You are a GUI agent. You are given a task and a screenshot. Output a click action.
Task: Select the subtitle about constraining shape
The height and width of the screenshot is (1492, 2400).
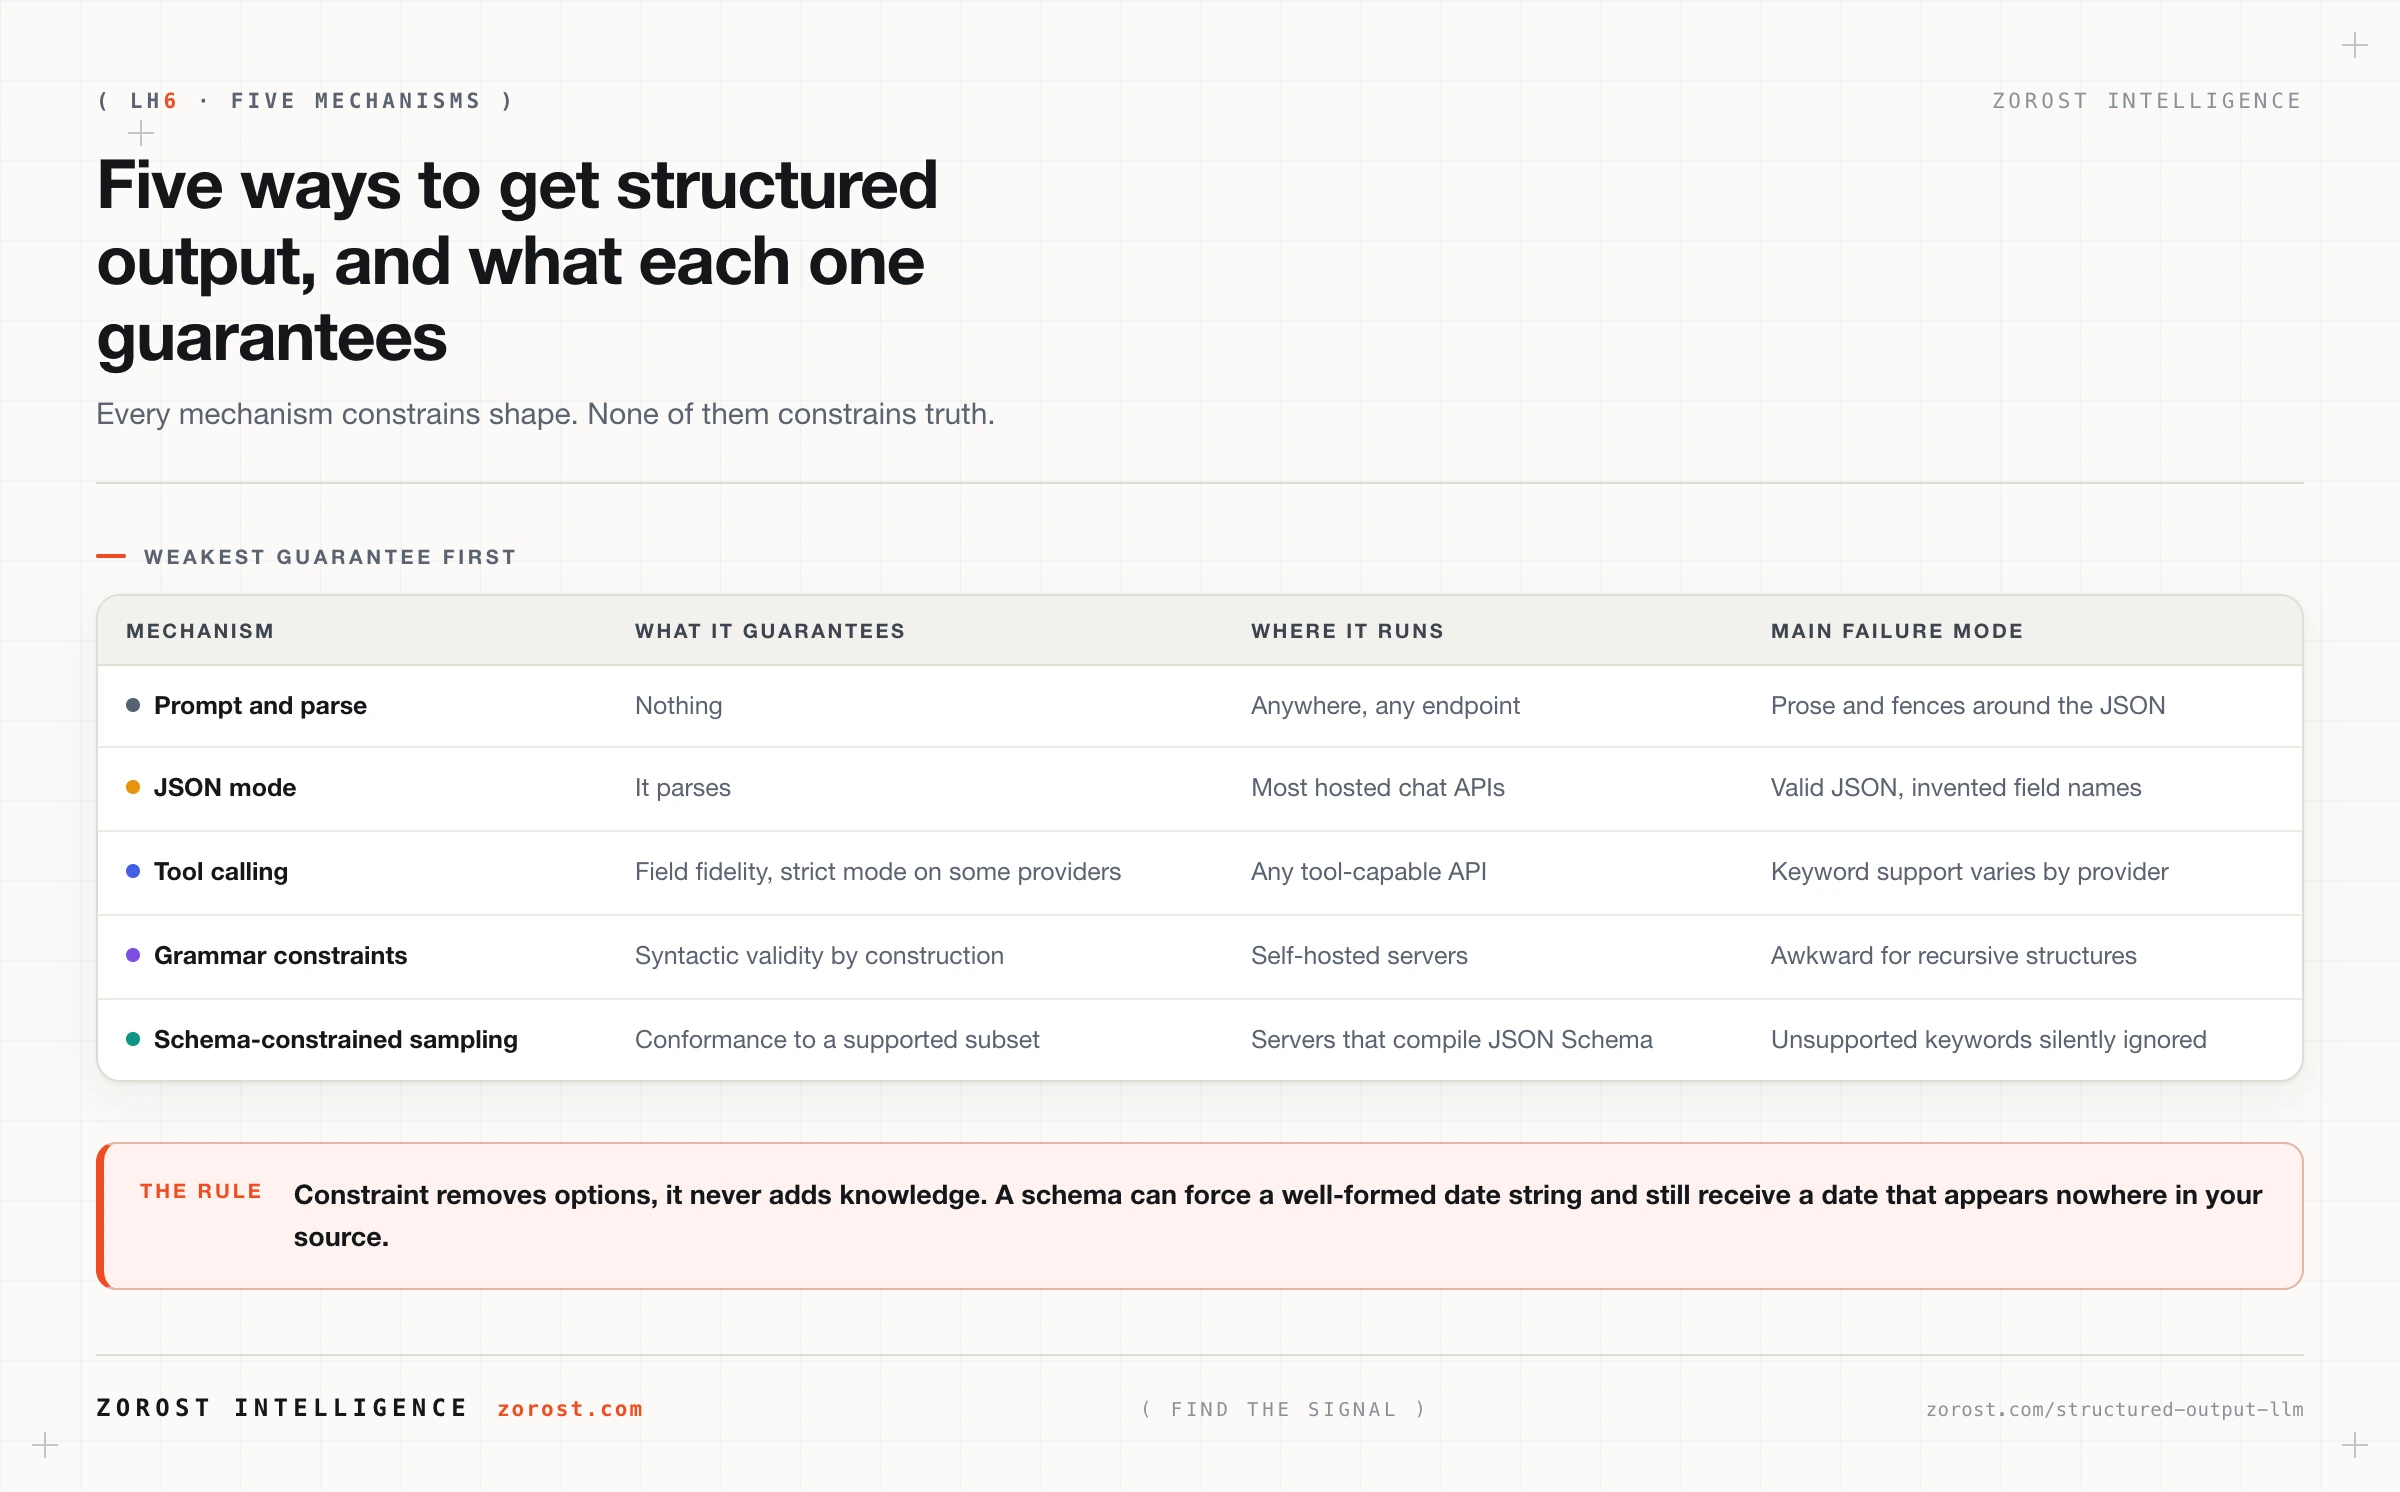tap(545, 414)
